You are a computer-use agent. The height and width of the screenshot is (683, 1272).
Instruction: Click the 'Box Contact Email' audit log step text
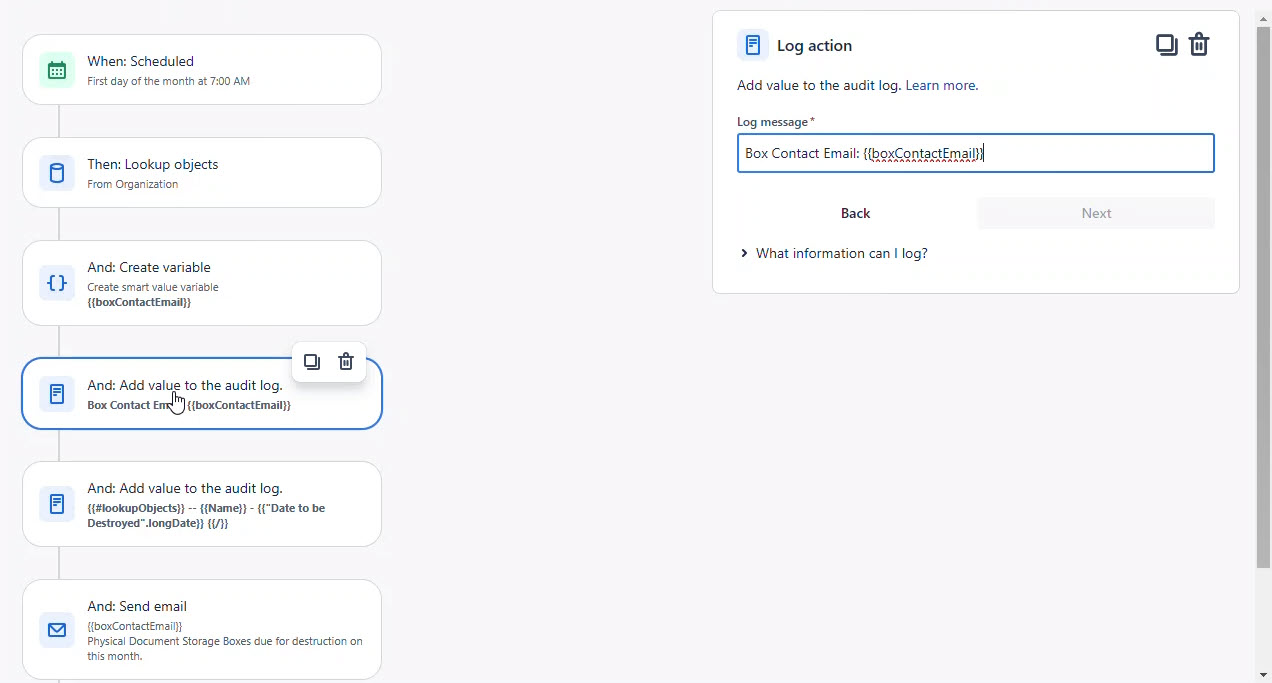click(x=189, y=405)
